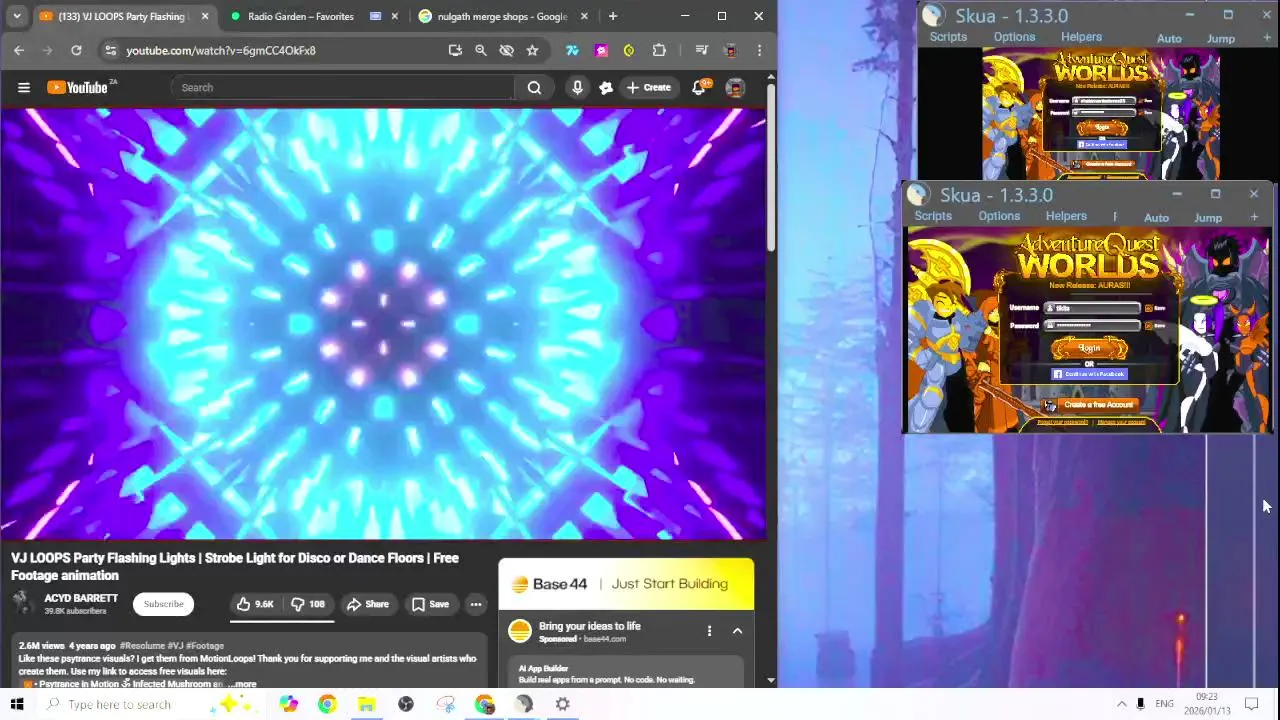Click plus button in front Skua menu bar
The width and height of the screenshot is (1280, 720).
1254,217
